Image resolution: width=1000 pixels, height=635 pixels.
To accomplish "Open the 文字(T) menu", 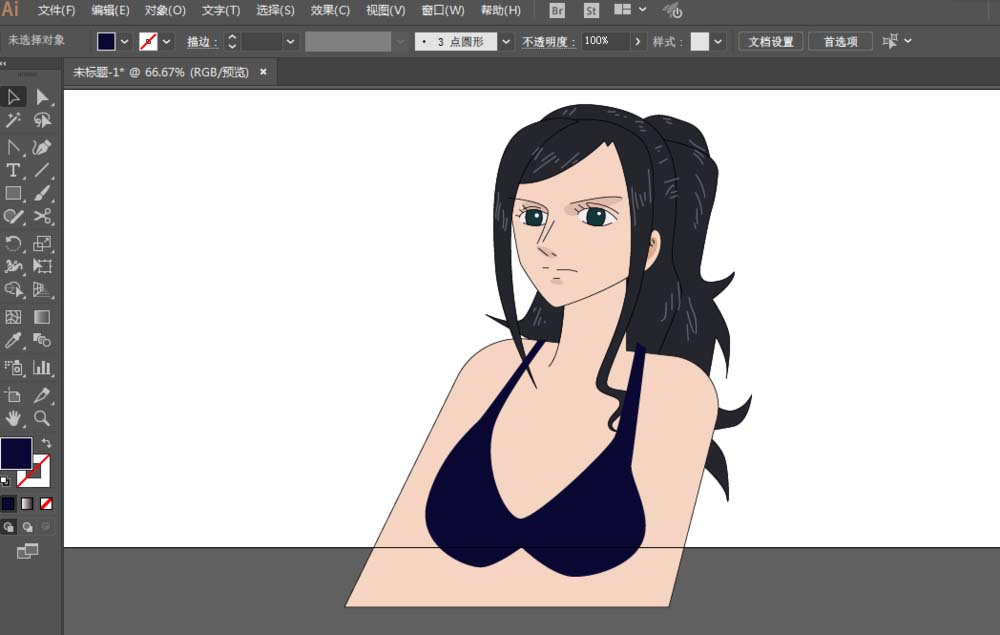I will click(221, 10).
